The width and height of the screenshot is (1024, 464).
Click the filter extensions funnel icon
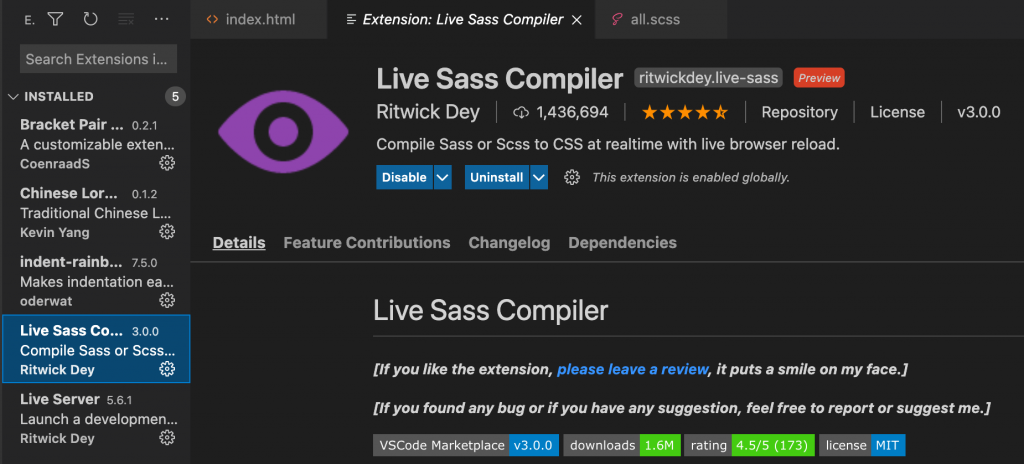coord(55,19)
